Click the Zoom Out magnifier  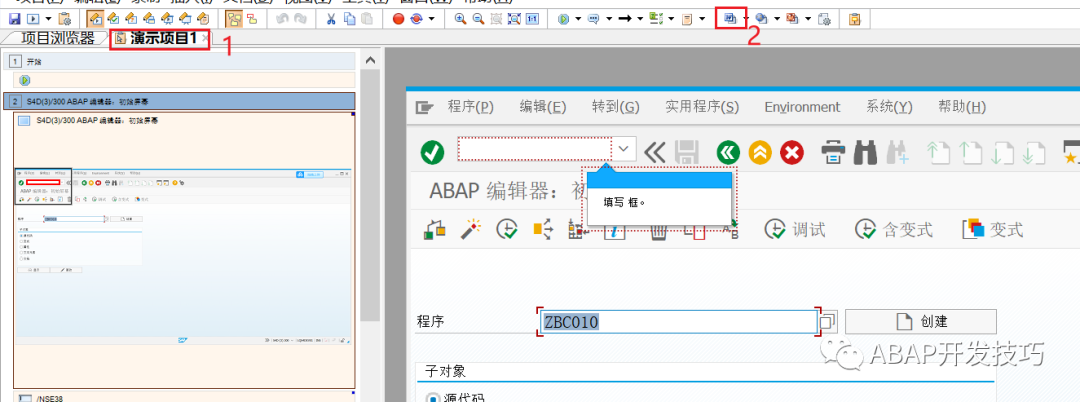(x=478, y=19)
